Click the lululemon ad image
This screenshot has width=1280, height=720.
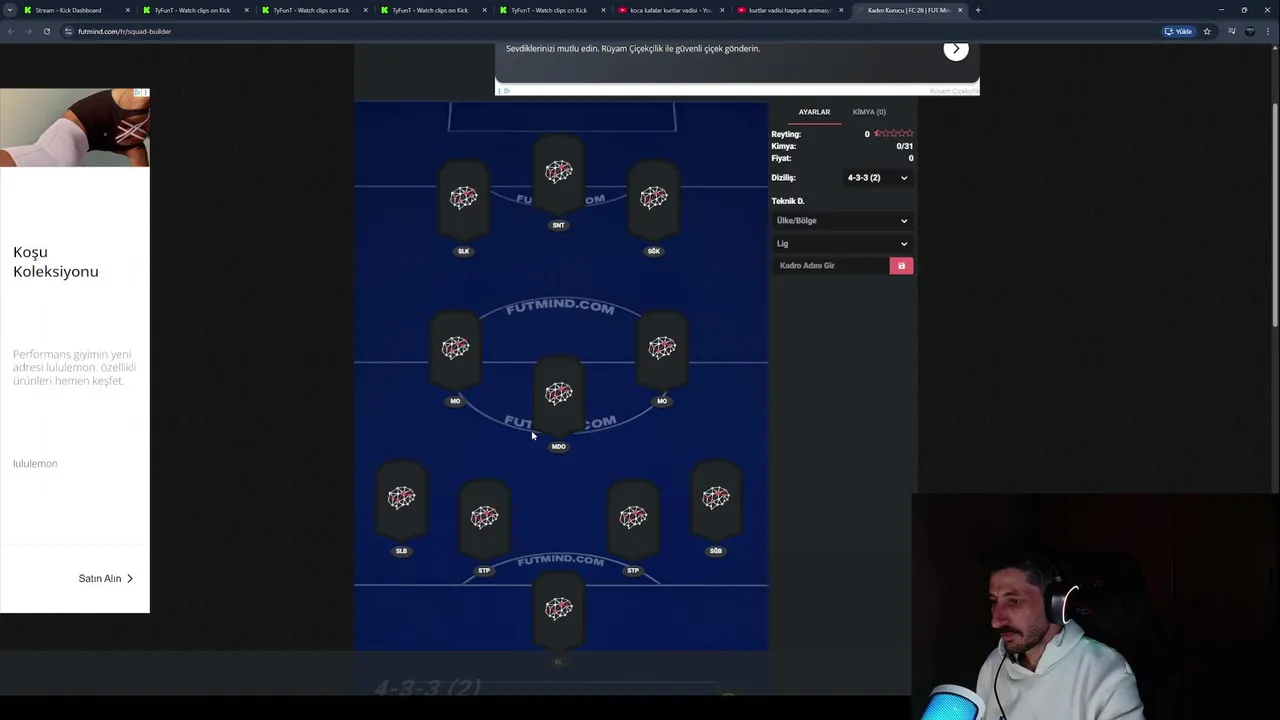pyautogui.click(x=75, y=127)
